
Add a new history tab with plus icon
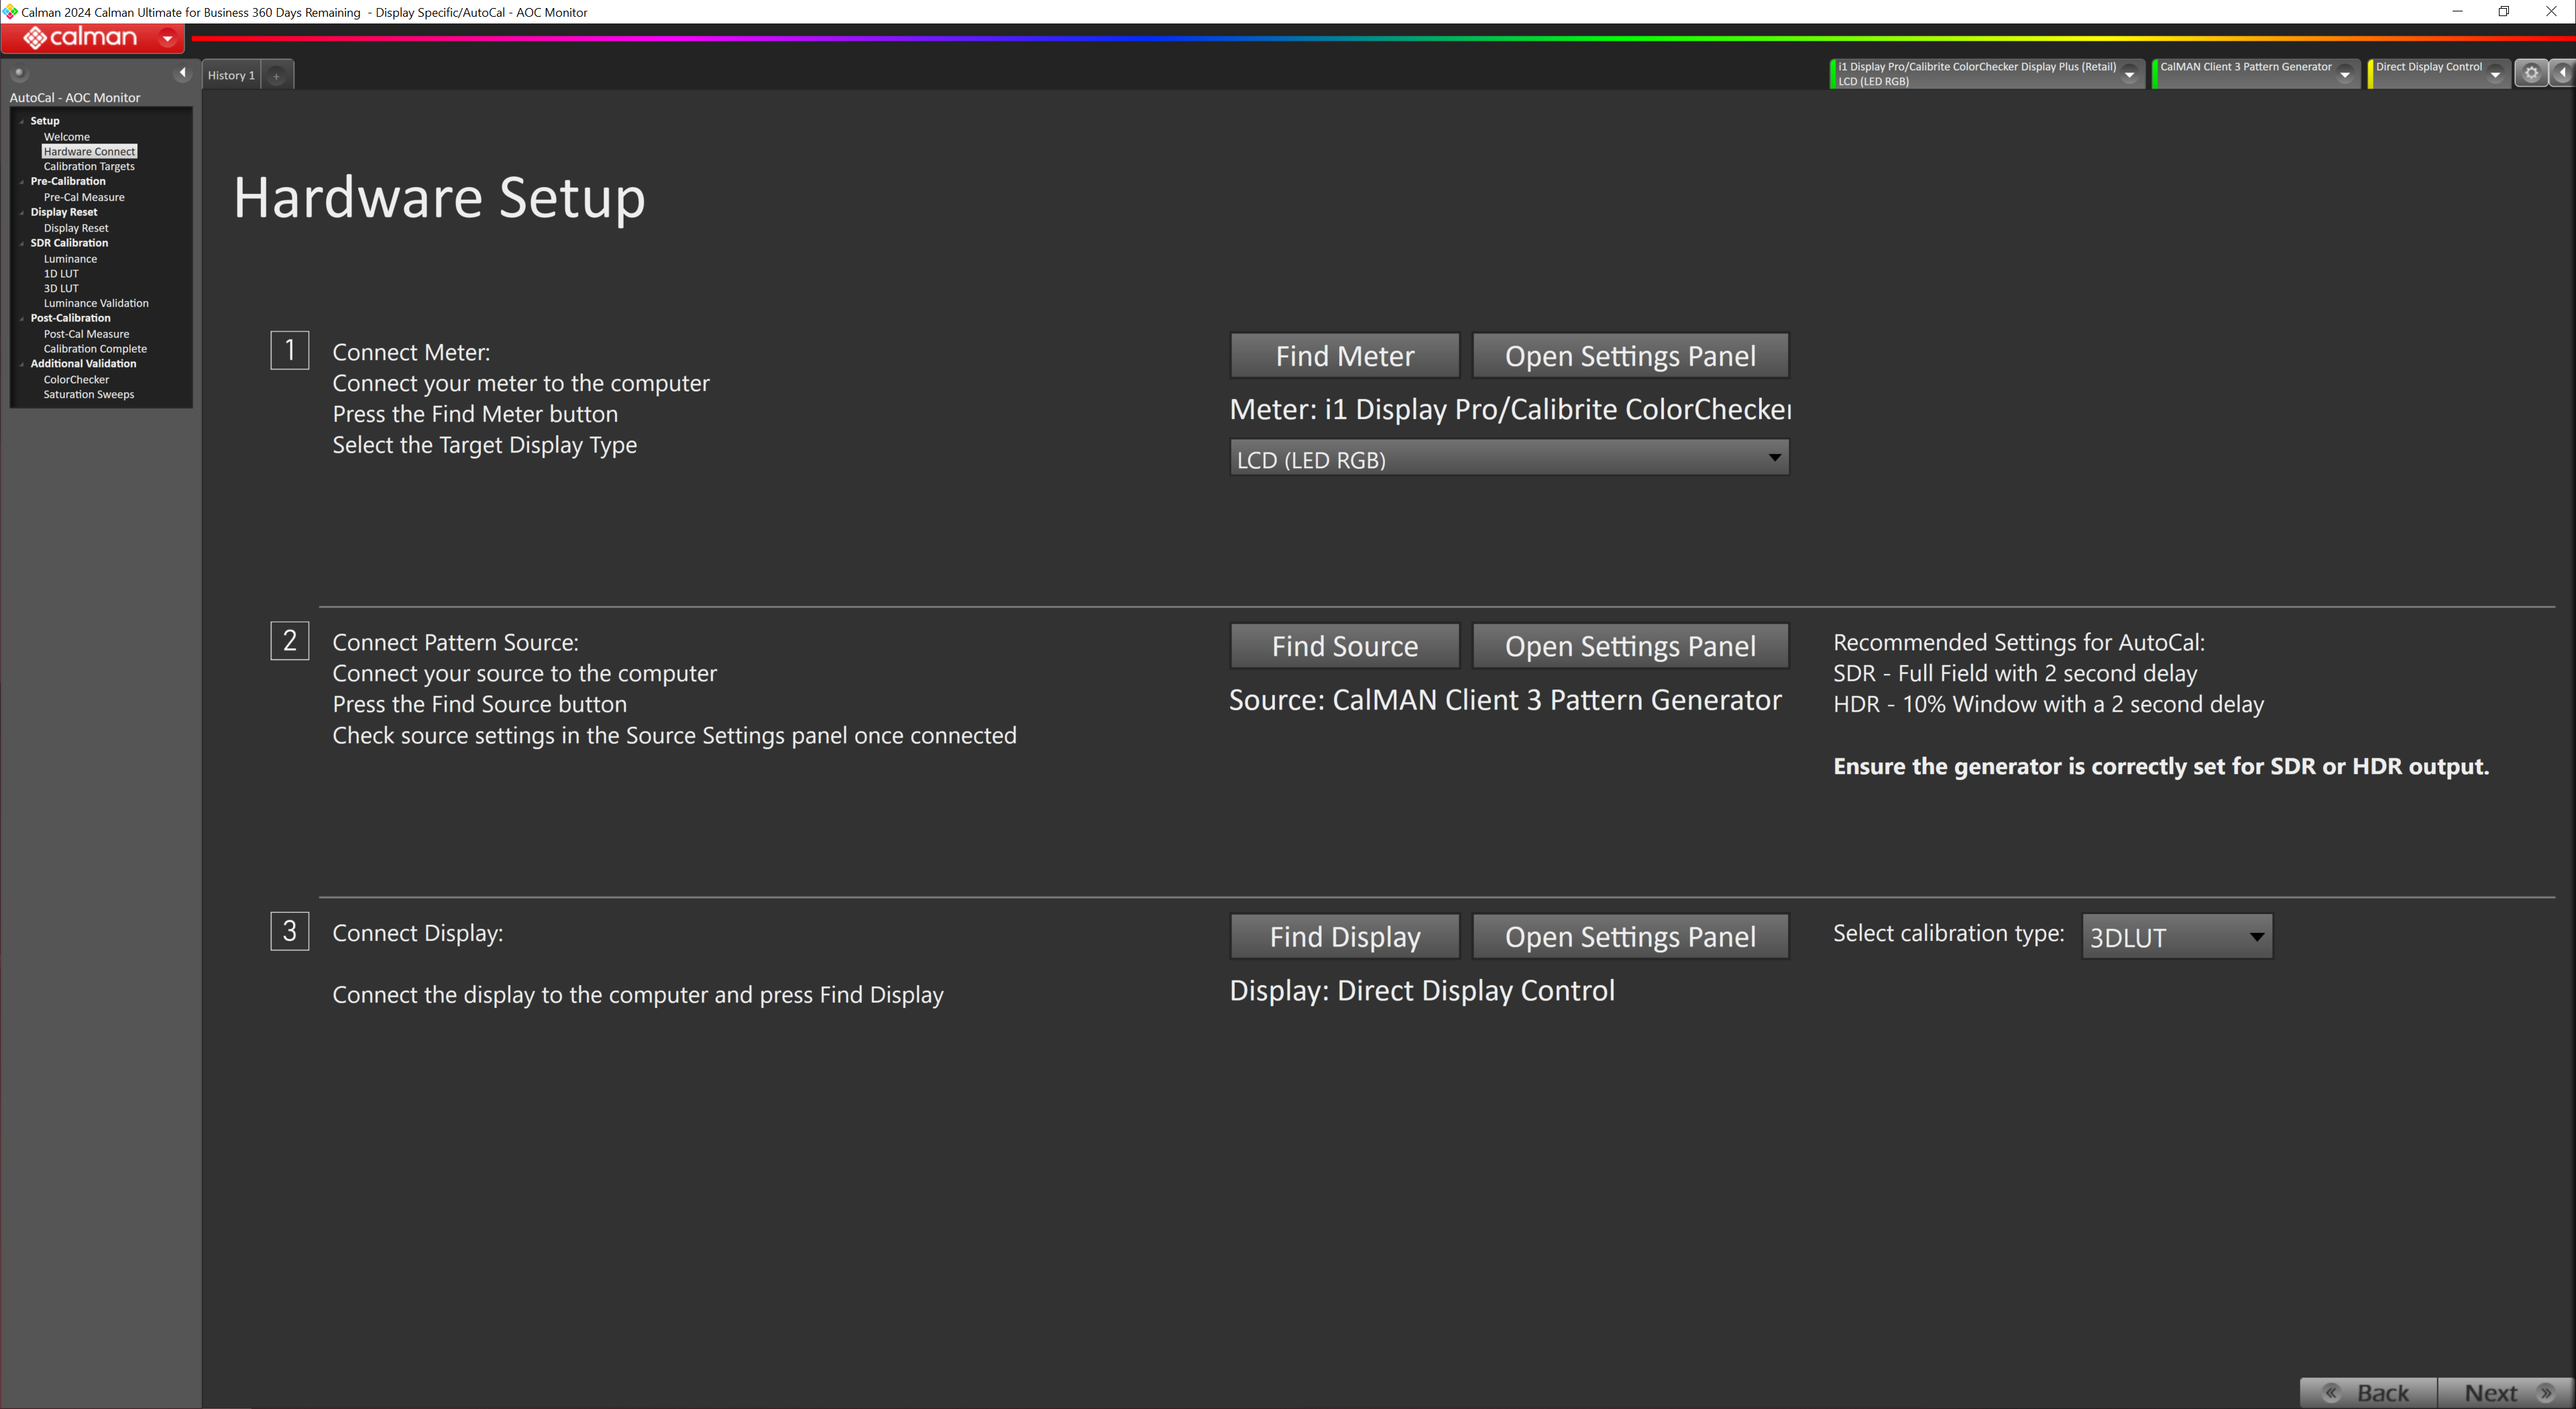(277, 76)
